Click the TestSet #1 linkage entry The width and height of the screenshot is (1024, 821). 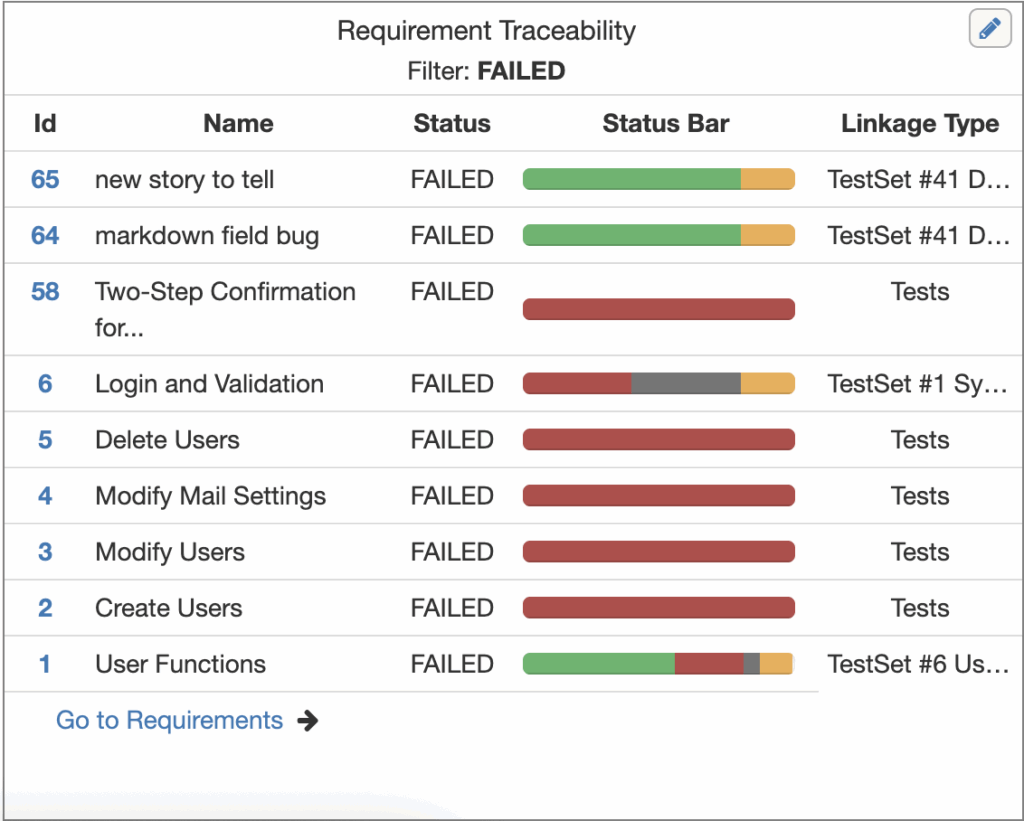(x=918, y=384)
